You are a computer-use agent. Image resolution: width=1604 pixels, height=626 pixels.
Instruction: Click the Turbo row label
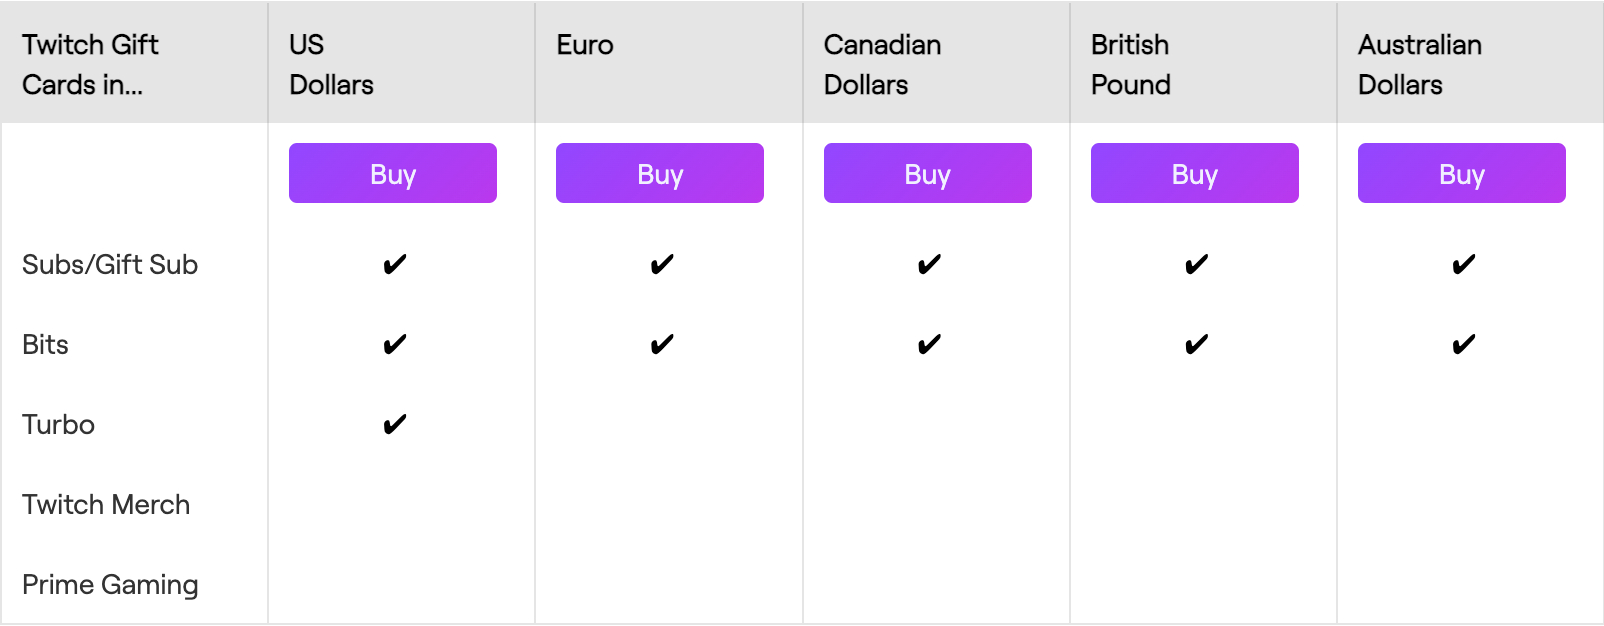tap(58, 425)
